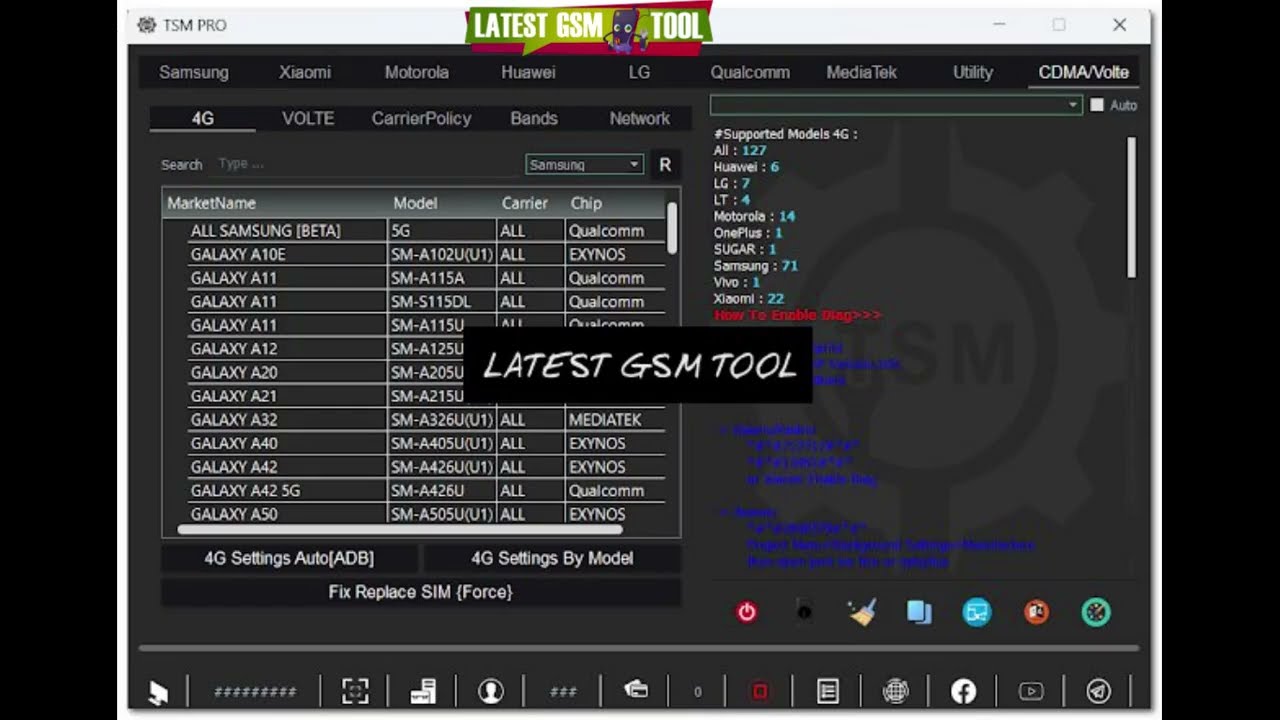Switch to the MediaTek tab
The image size is (1280, 720).
pyautogui.click(x=861, y=72)
